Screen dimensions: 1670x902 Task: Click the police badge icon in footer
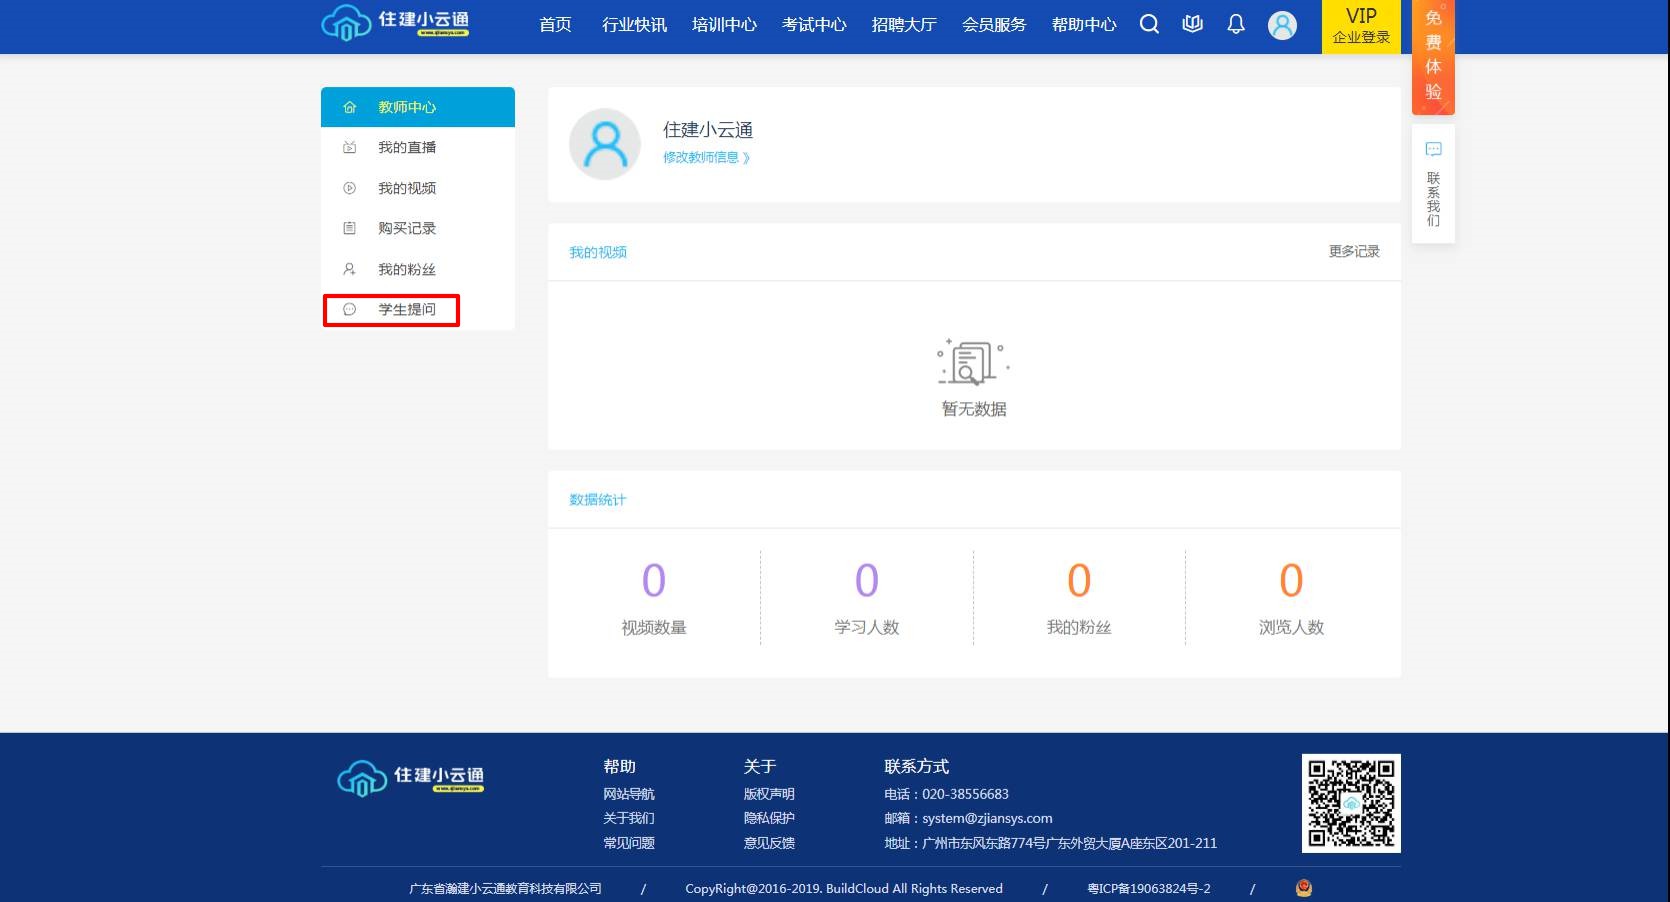point(1303,888)
